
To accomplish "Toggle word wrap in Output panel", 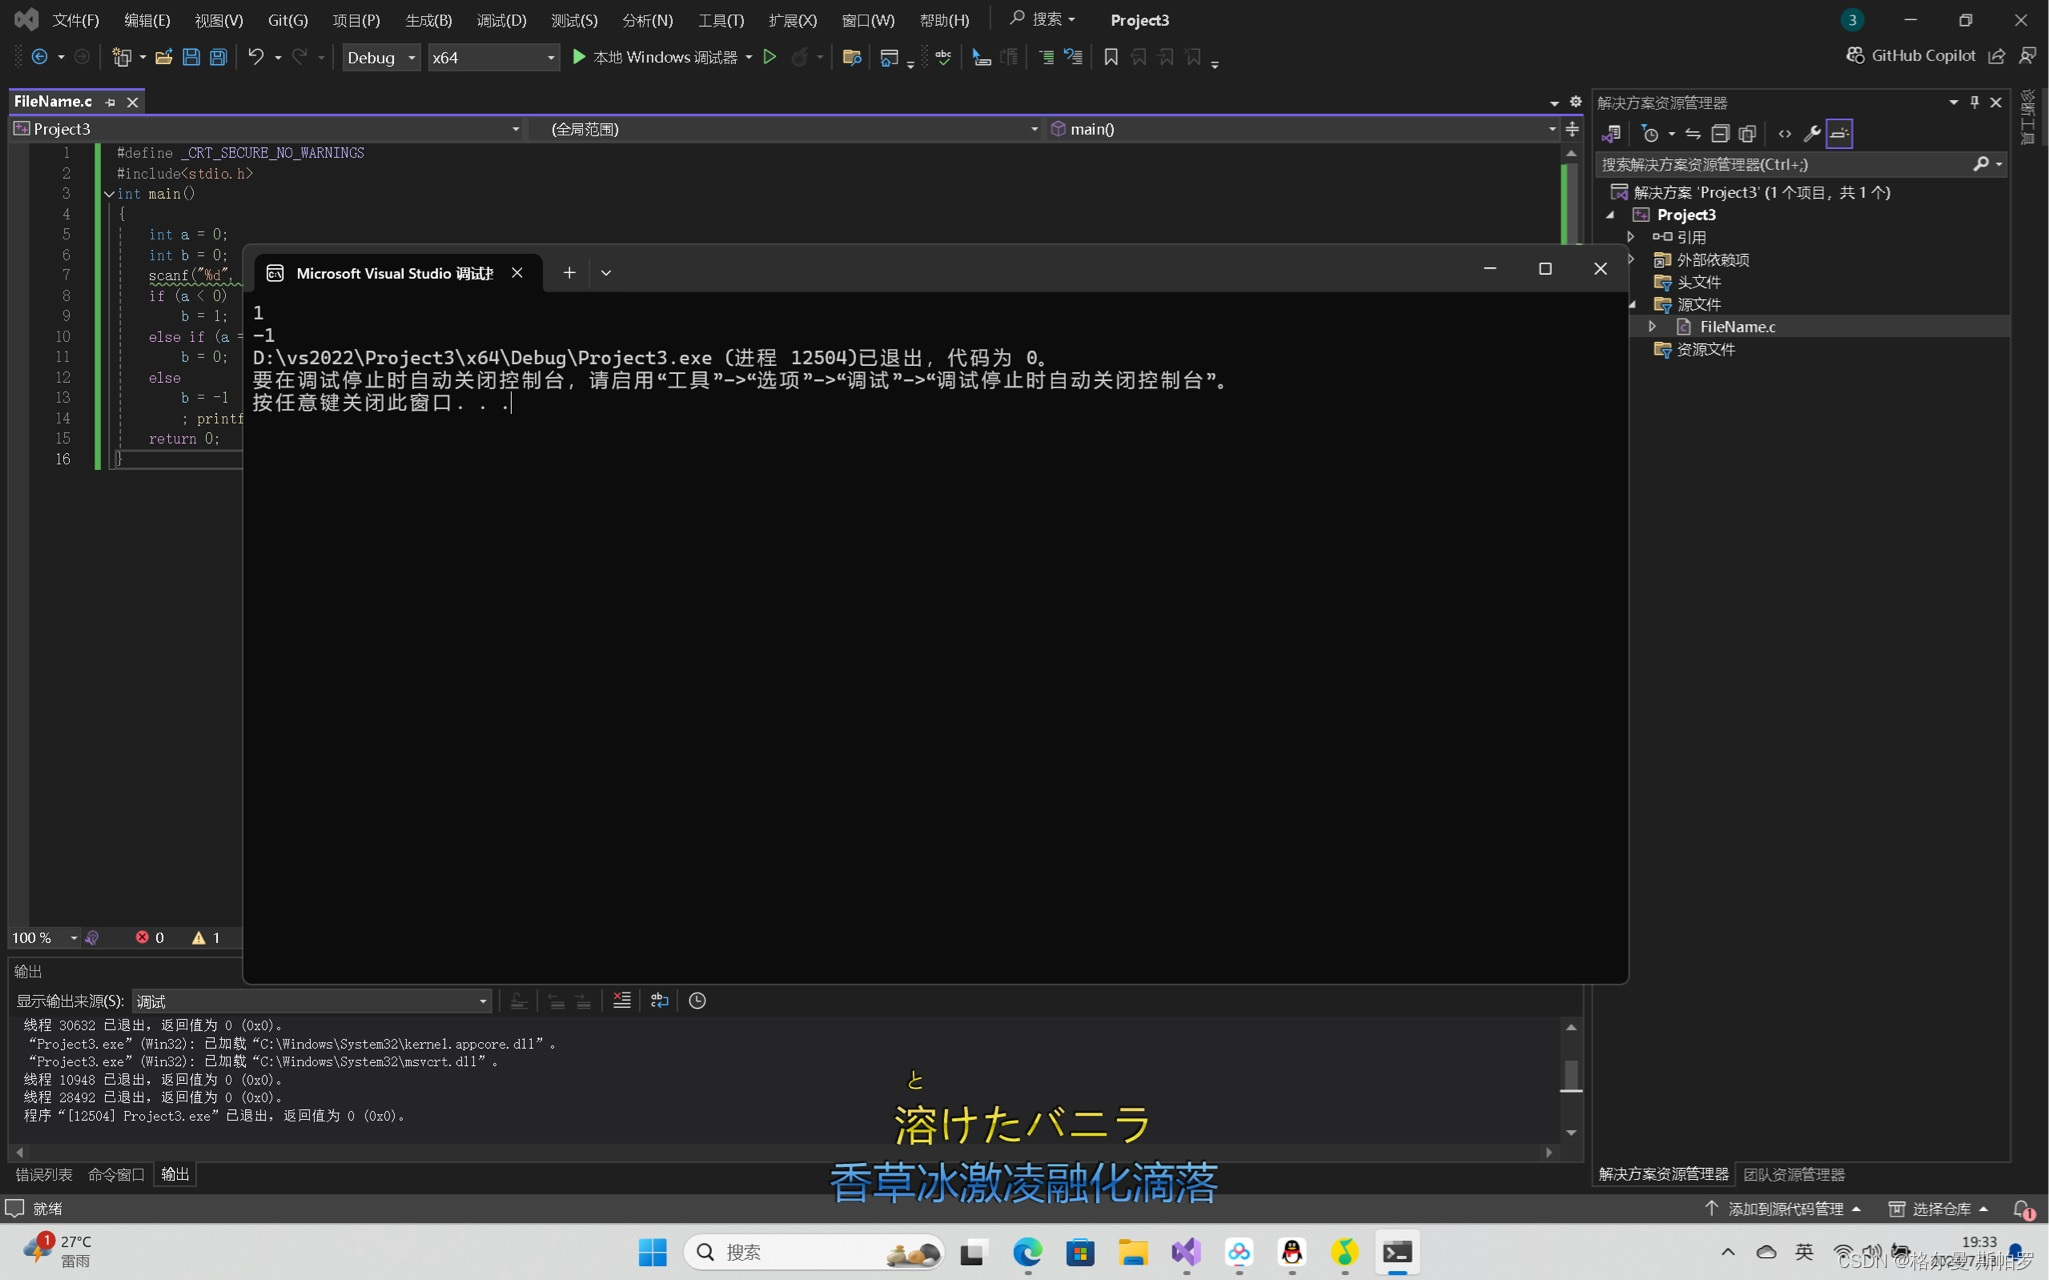I will click(x=659, y=1000).
